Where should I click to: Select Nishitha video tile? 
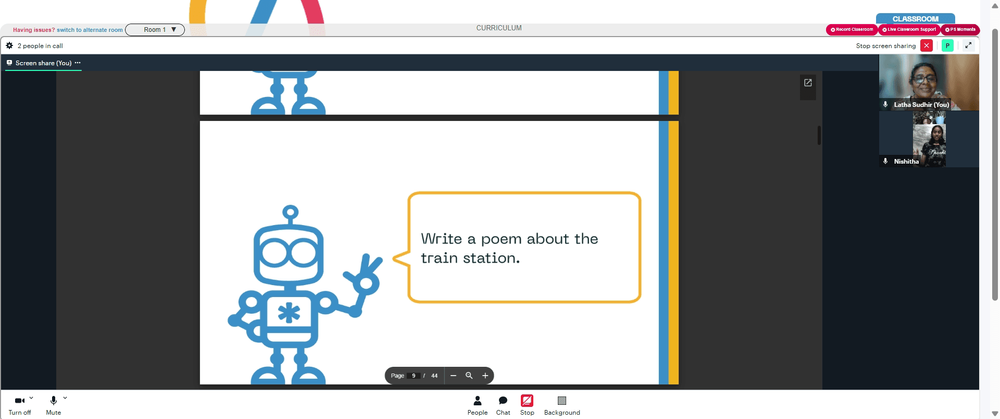(x=929, y=140)
